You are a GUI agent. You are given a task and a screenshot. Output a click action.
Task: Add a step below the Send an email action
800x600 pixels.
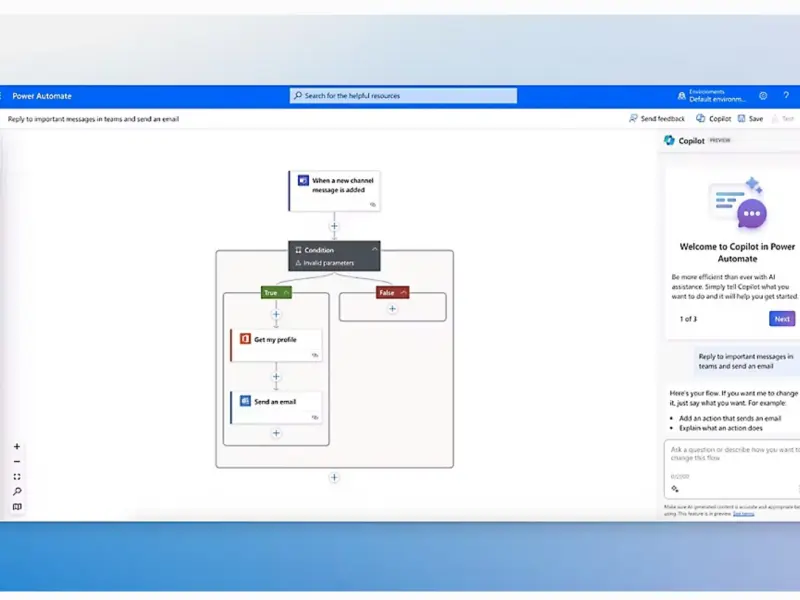coord(276,433)
